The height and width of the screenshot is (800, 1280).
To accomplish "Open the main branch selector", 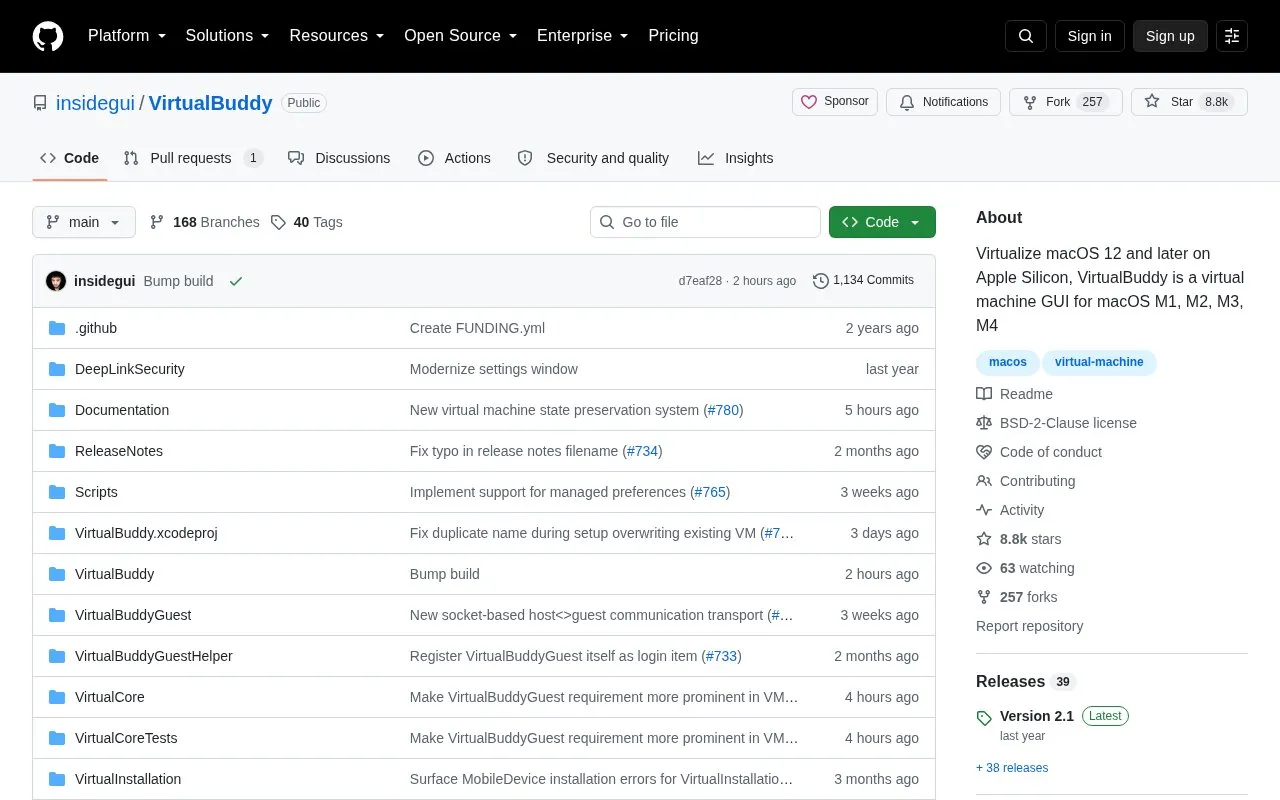I will (x=84, y=222).
